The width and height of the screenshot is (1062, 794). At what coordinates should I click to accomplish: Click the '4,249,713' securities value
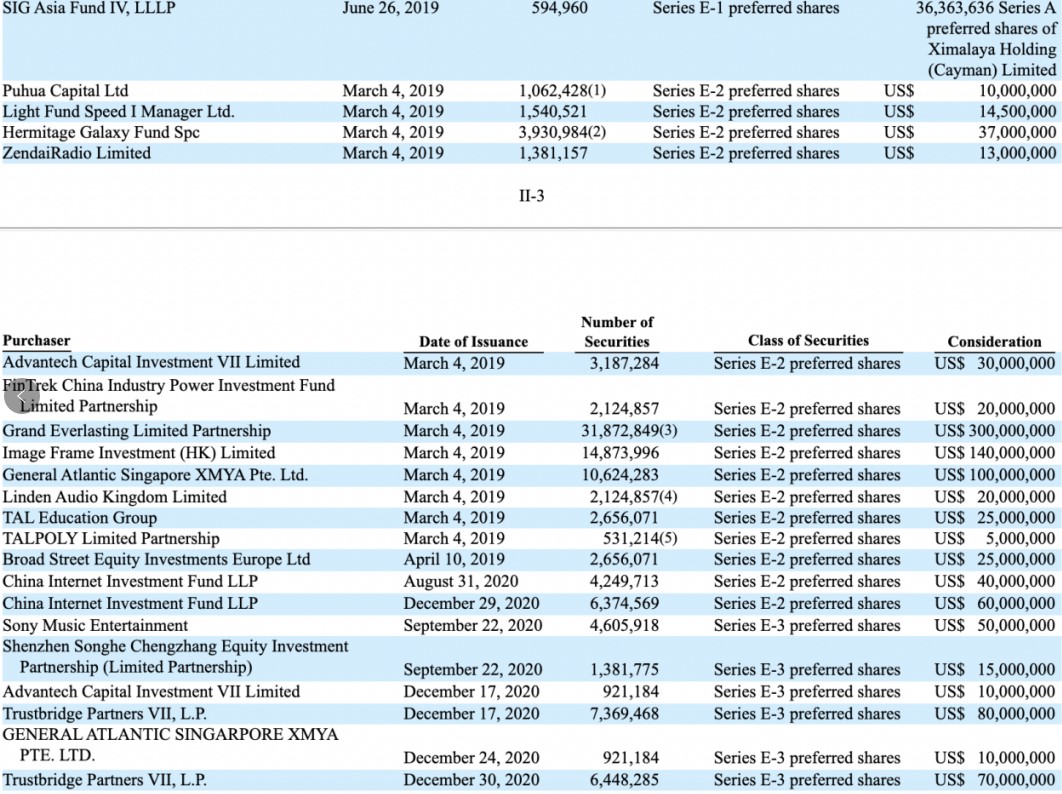(624, 582)
